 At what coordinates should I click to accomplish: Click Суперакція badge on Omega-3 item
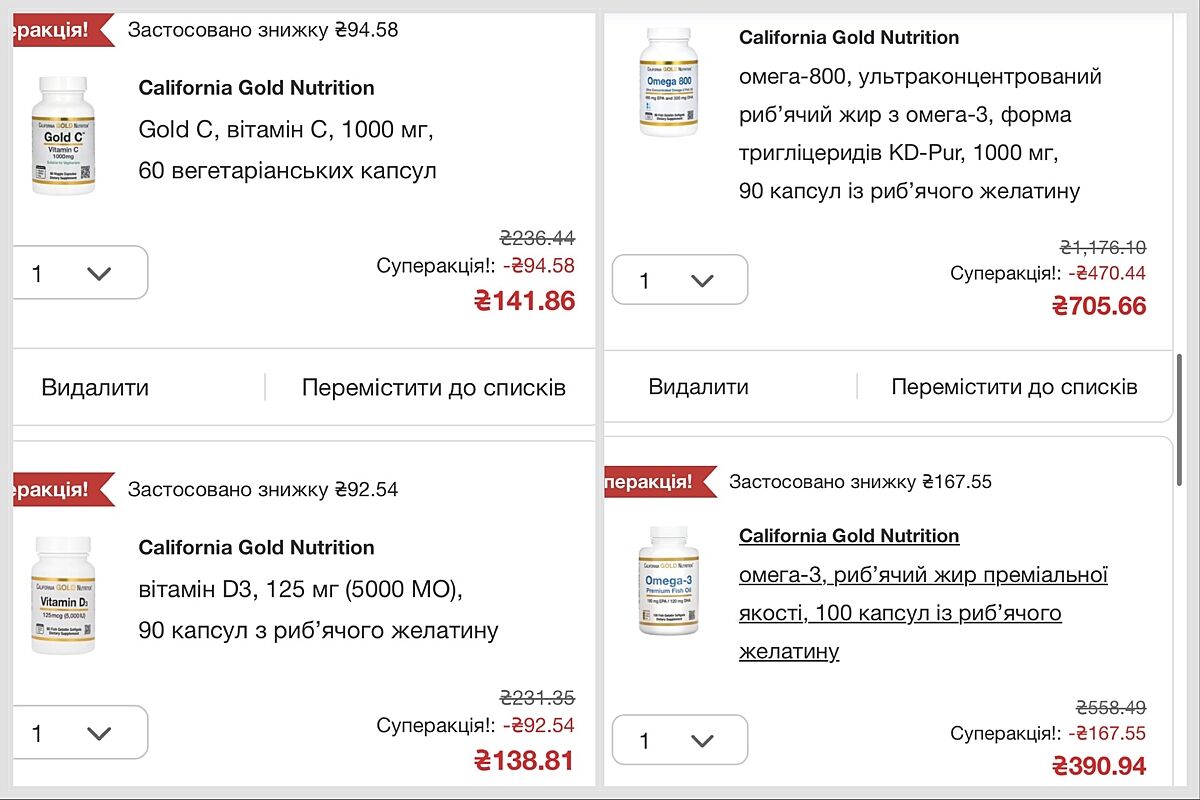click(655, 481)
